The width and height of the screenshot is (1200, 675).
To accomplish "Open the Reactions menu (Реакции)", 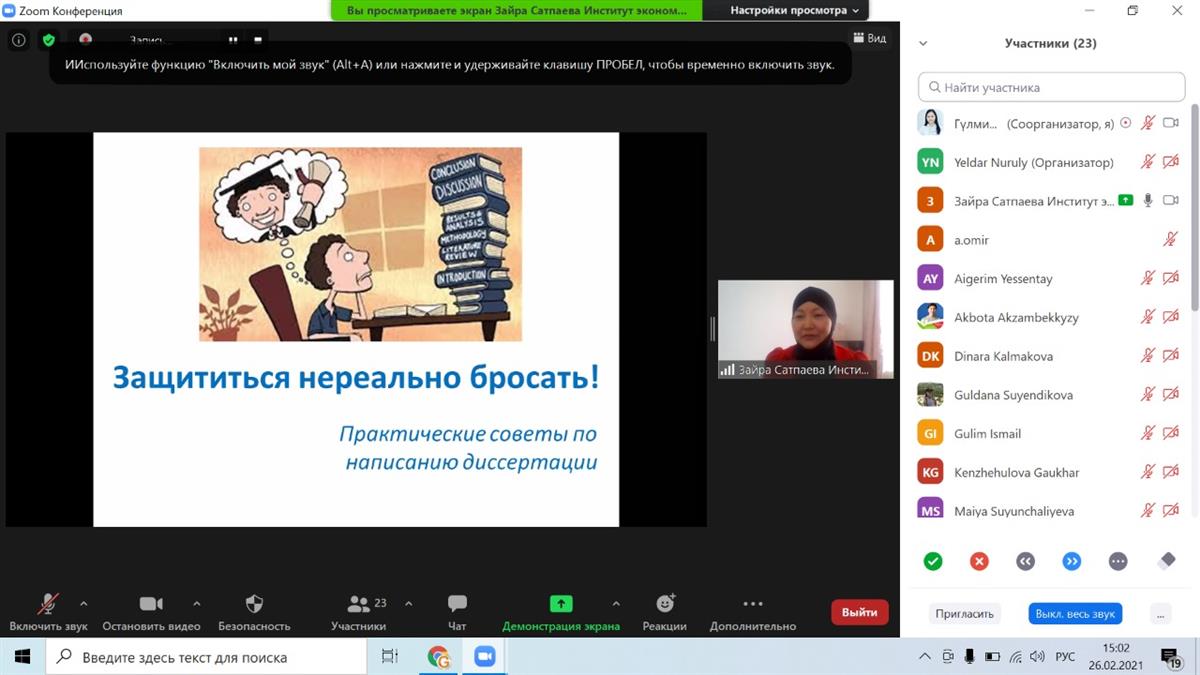I will [665, 604].
